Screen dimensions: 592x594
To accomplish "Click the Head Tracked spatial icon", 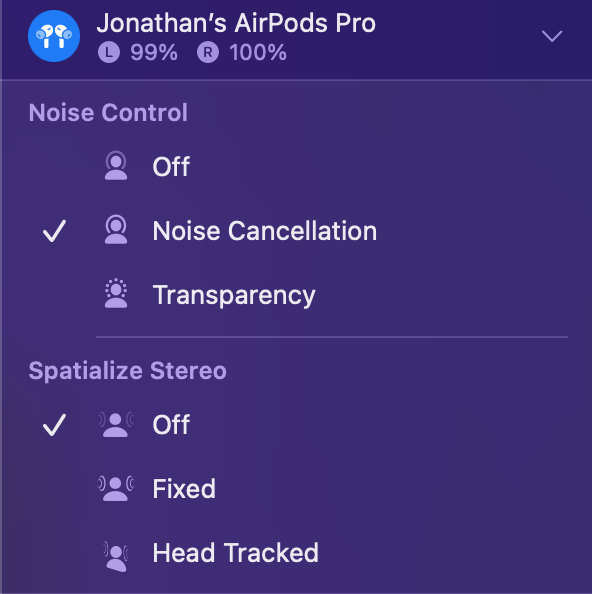I will [x=116, y=555].
